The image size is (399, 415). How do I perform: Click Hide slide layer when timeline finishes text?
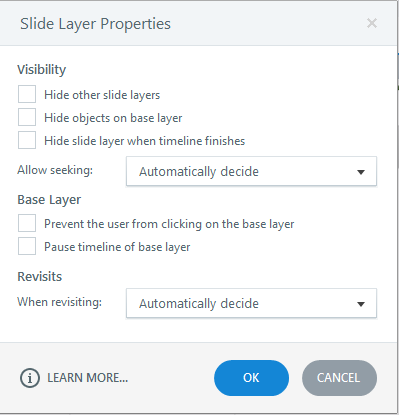coord(144,141)
